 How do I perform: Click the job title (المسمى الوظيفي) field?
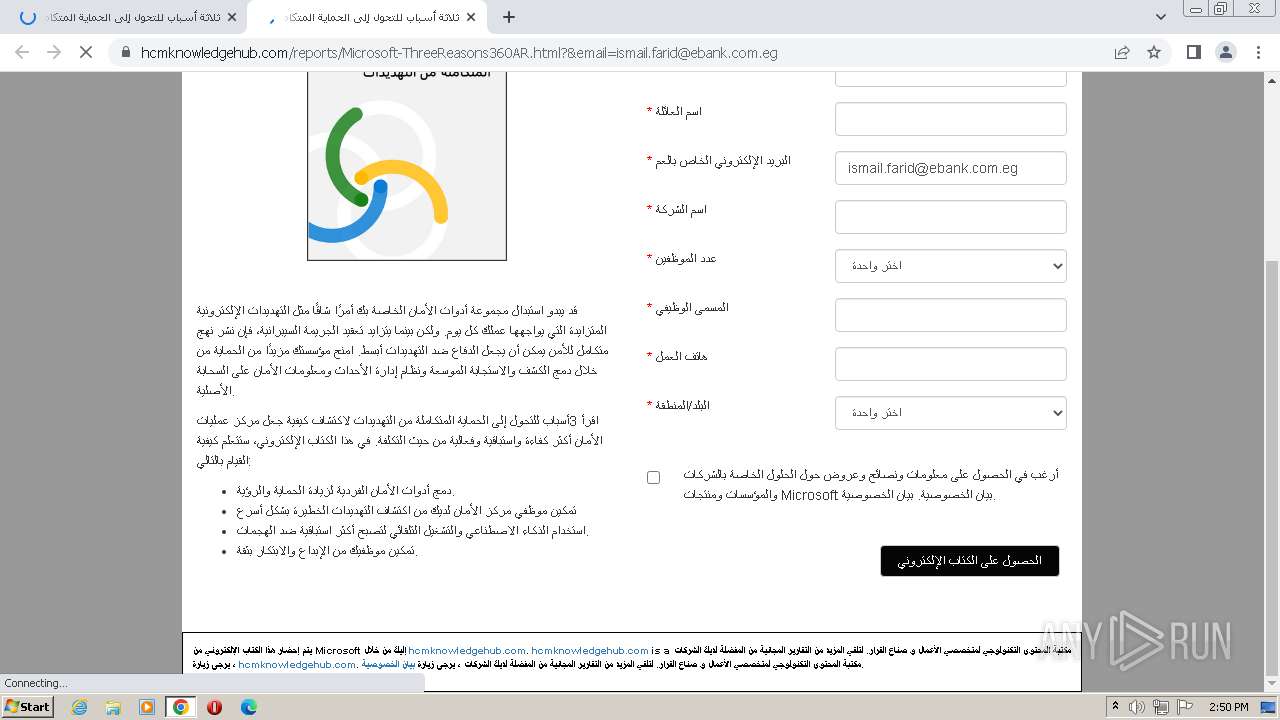(x=951, y=315)
